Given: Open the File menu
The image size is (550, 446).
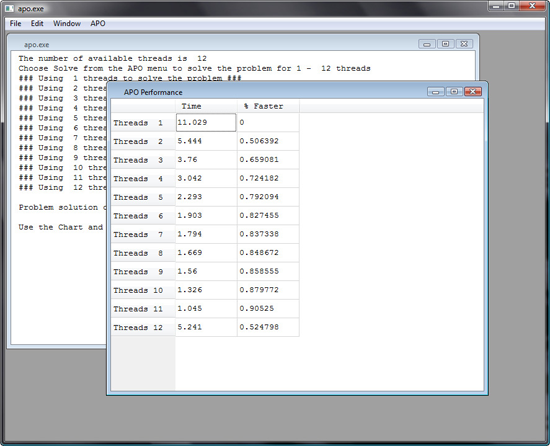Looking at the screenshot, I should coord(15,23).
